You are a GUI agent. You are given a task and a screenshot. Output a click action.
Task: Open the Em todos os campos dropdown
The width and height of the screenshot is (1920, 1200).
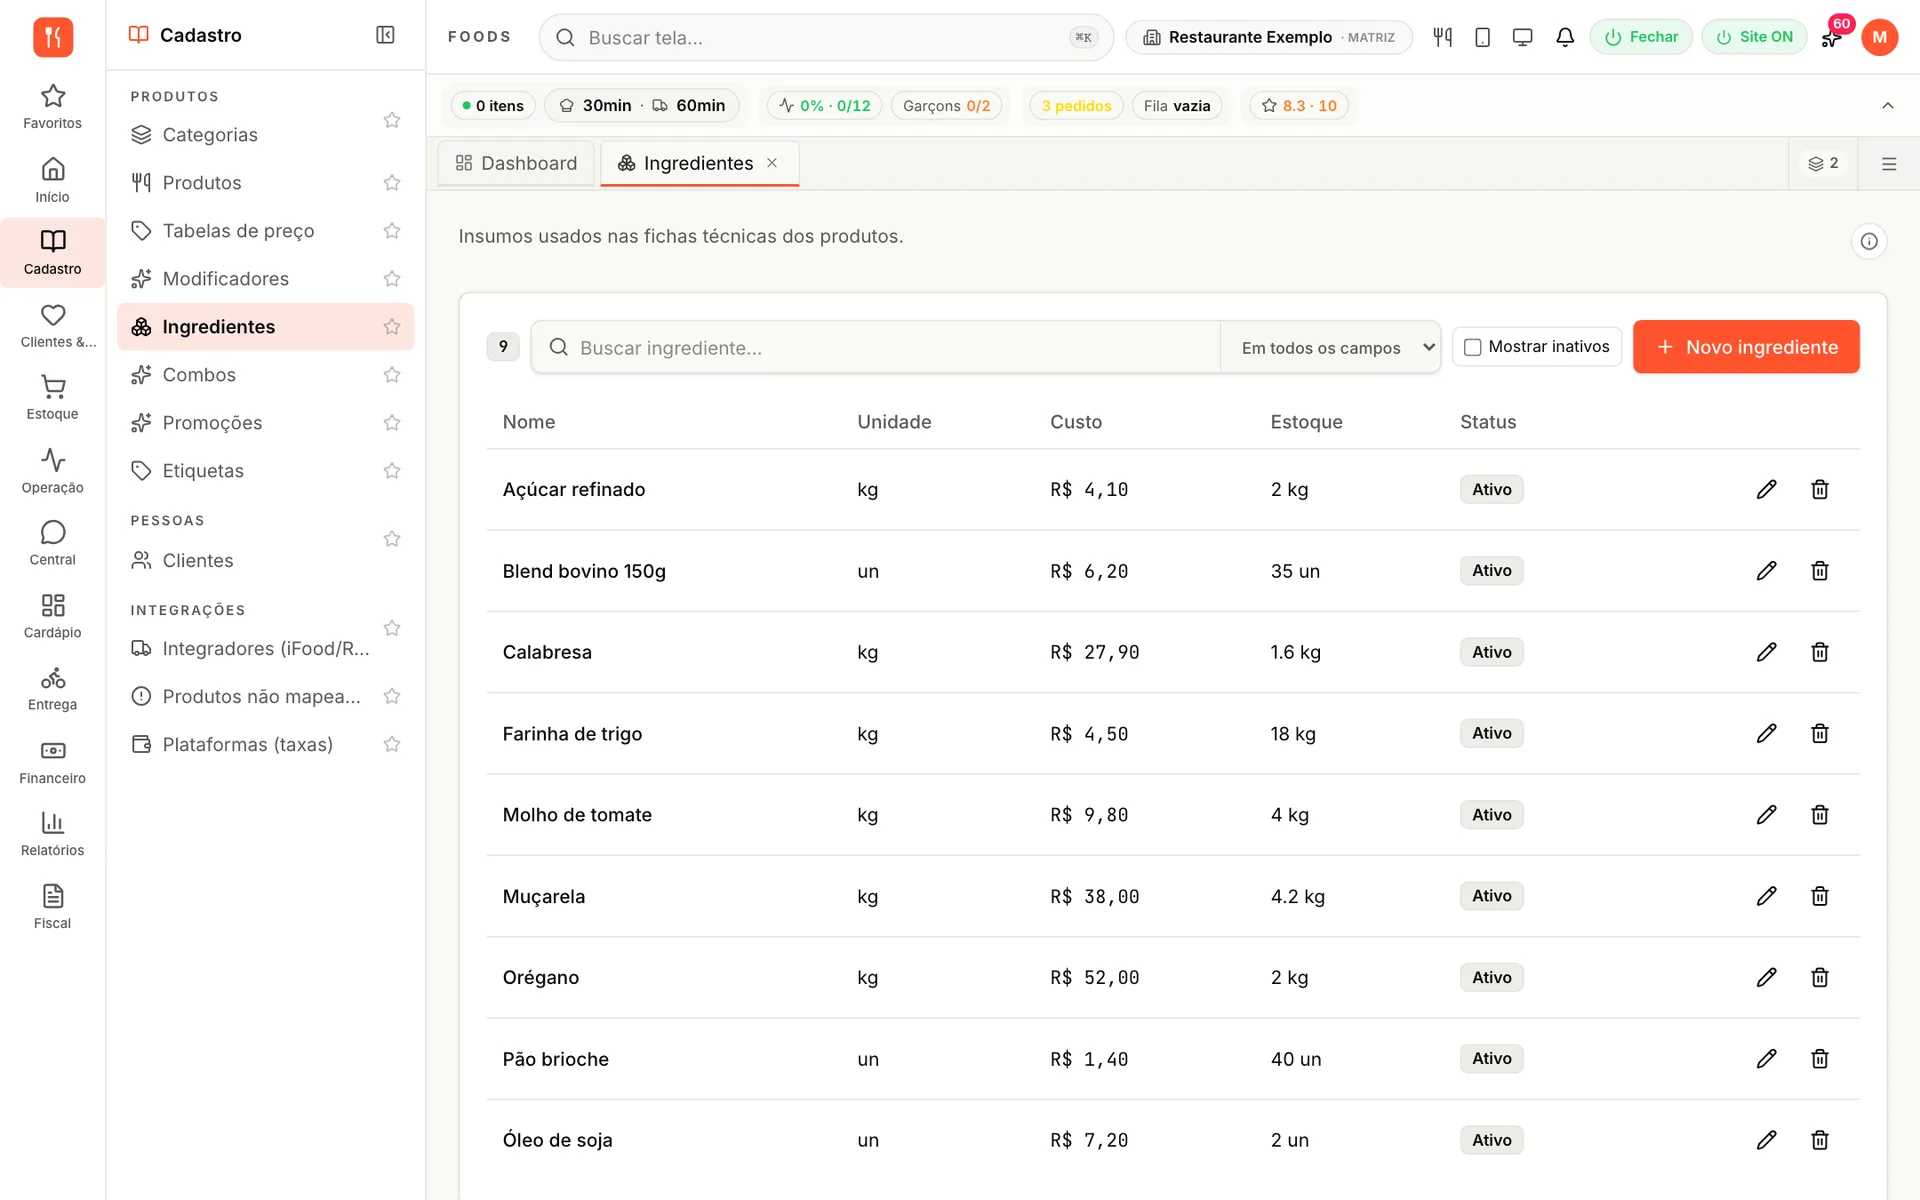pos(1330,347)
